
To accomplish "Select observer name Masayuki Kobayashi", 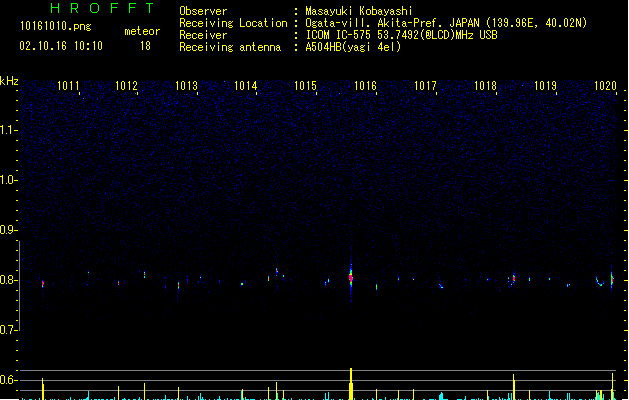I will [359, 11].
